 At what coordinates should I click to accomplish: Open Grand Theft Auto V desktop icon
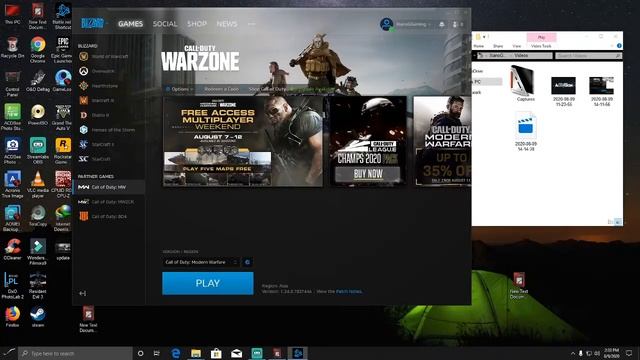(63, 117)
